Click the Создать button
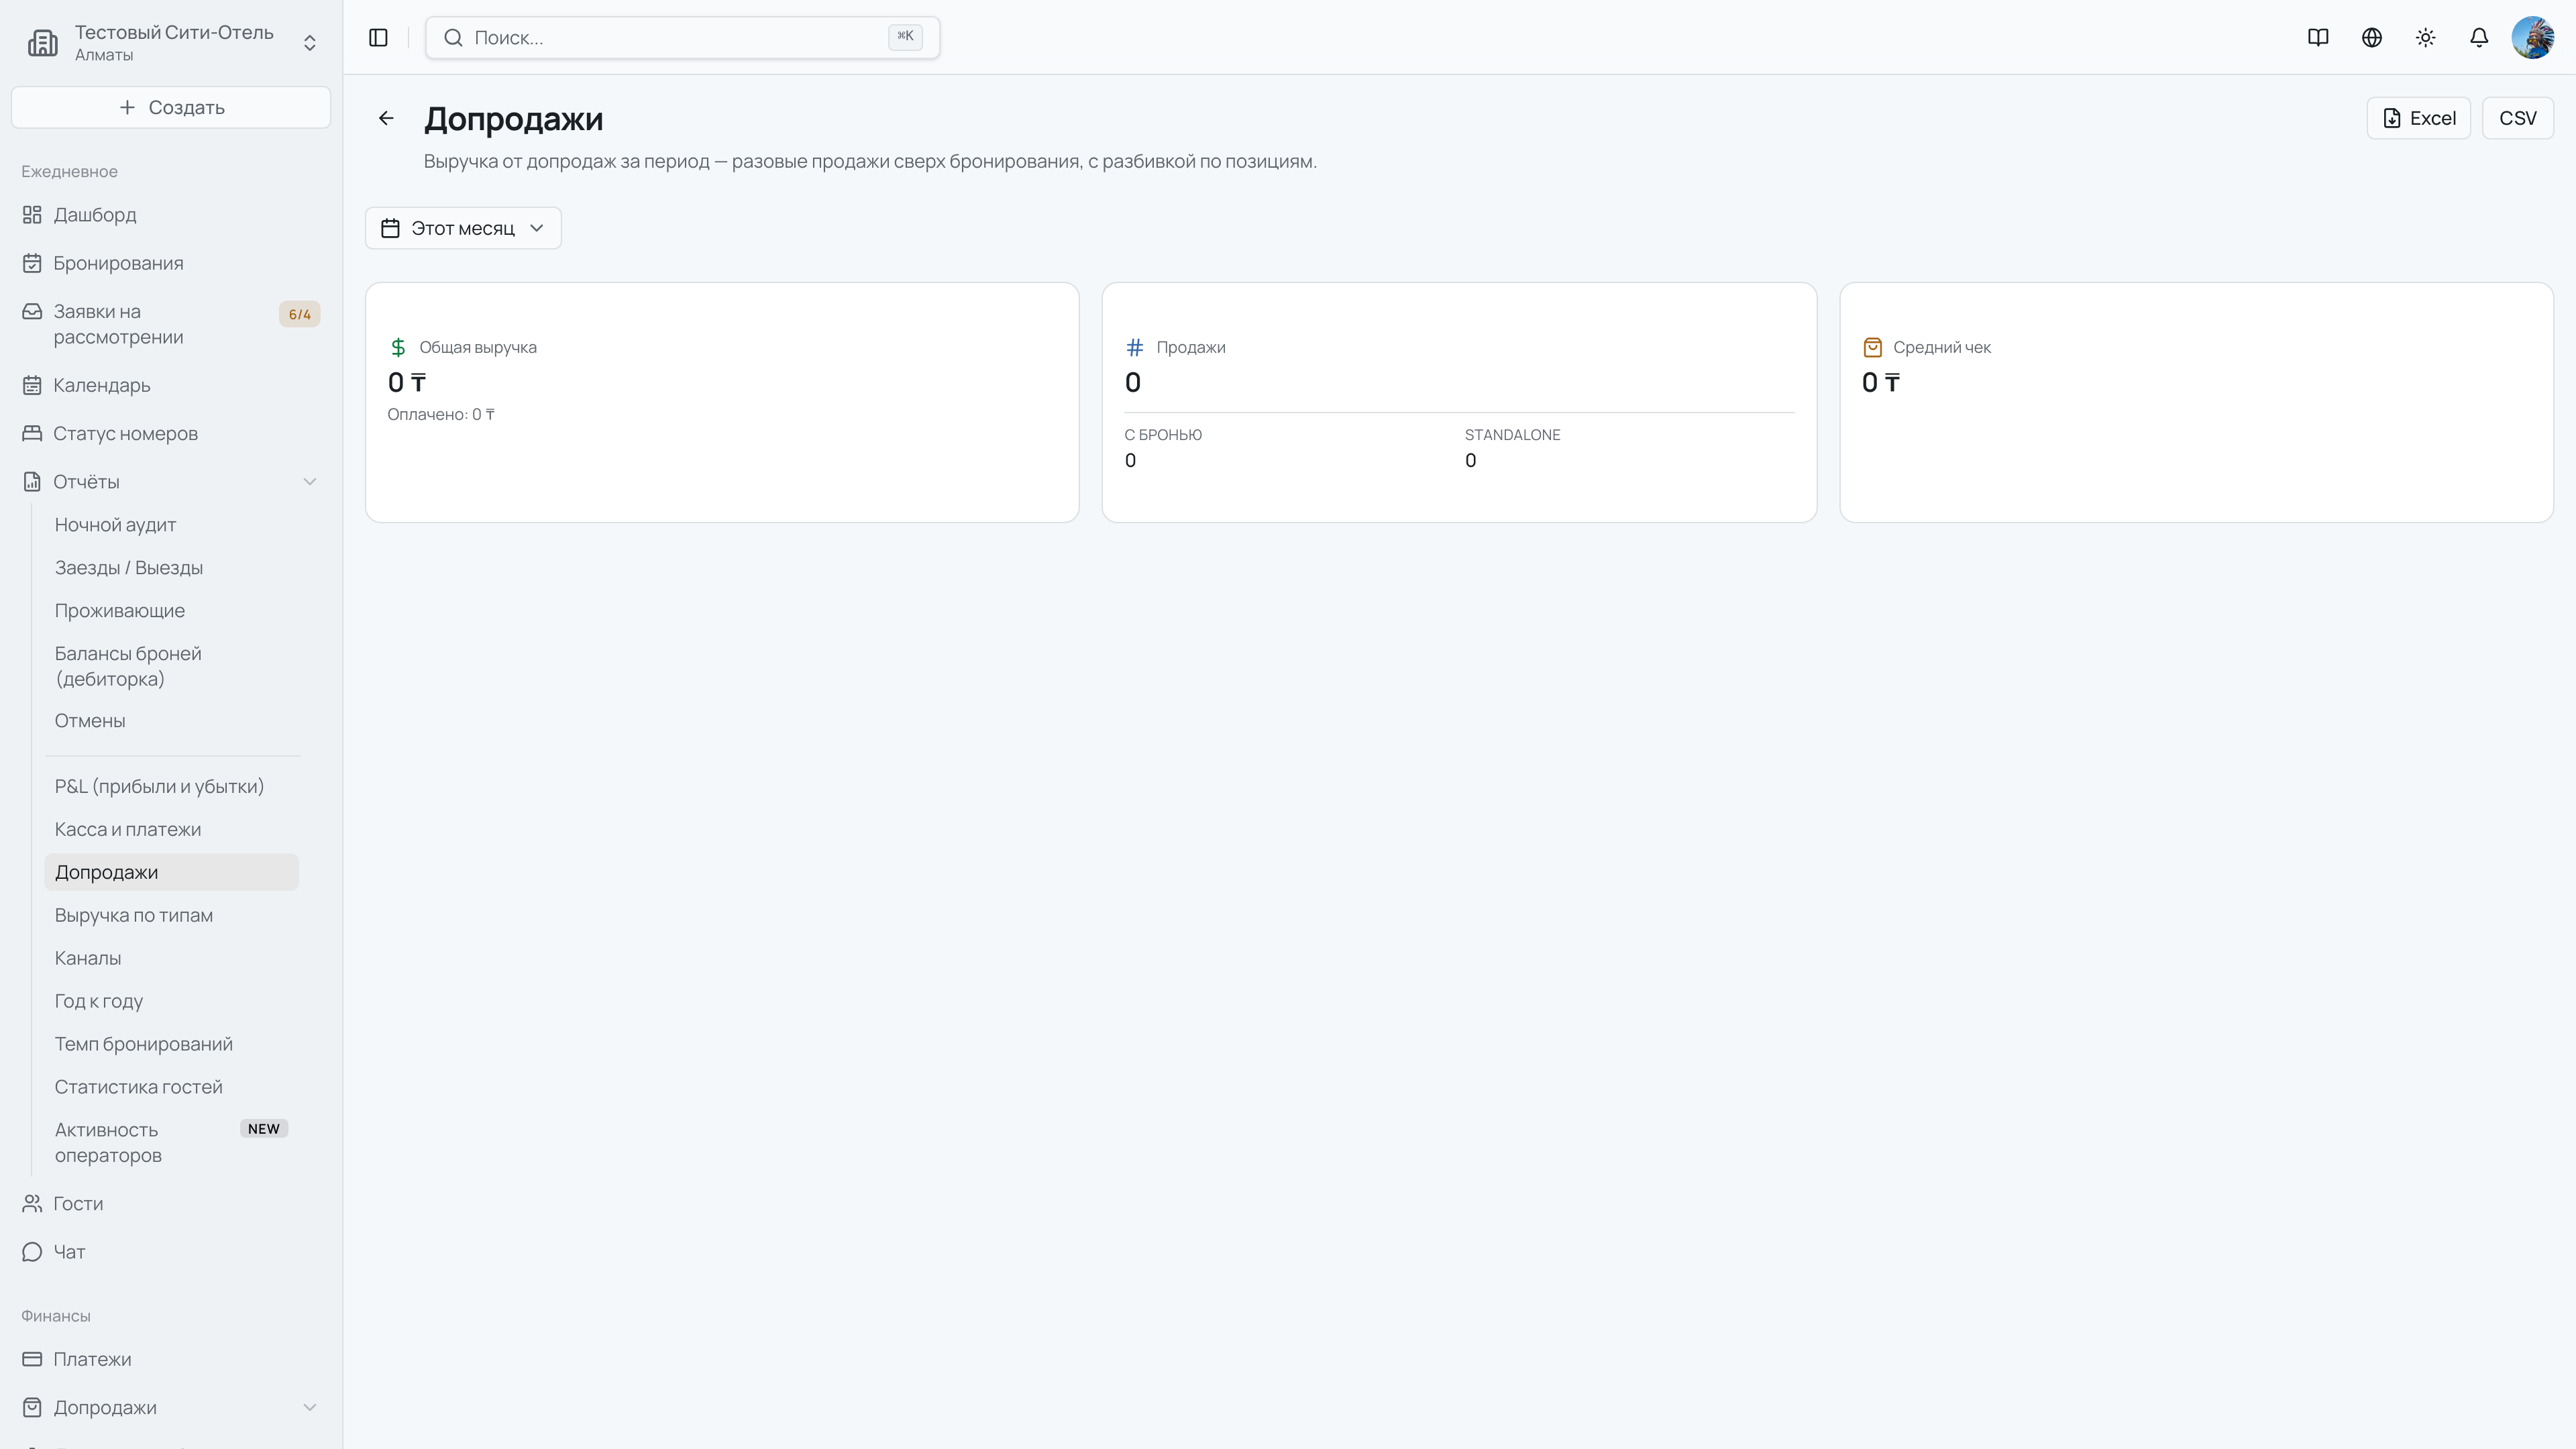Viewport: 2576px width, 1449px height. 171,107
